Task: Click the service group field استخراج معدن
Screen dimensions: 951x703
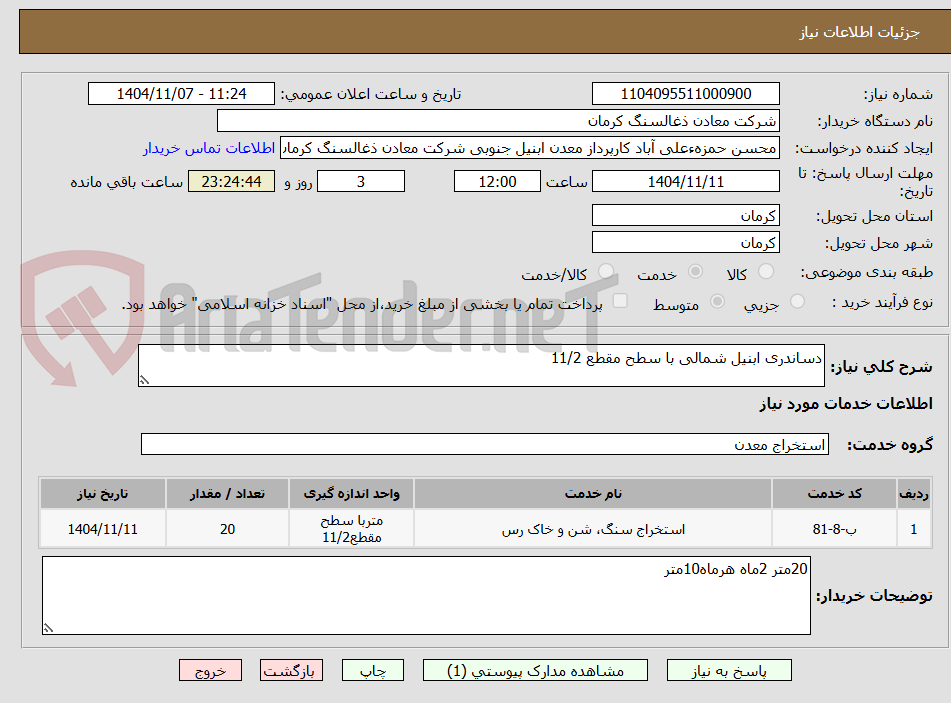Action: click(x=485, y=444)
